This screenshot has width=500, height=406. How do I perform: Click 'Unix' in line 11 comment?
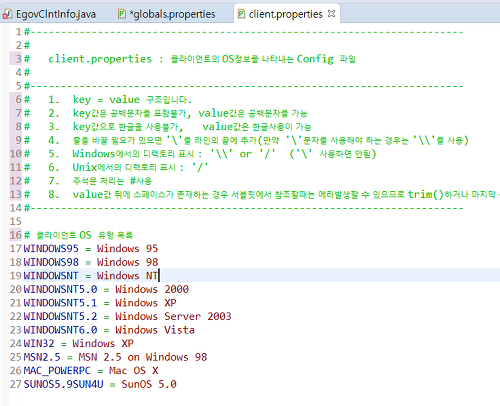tap(85, 167)
